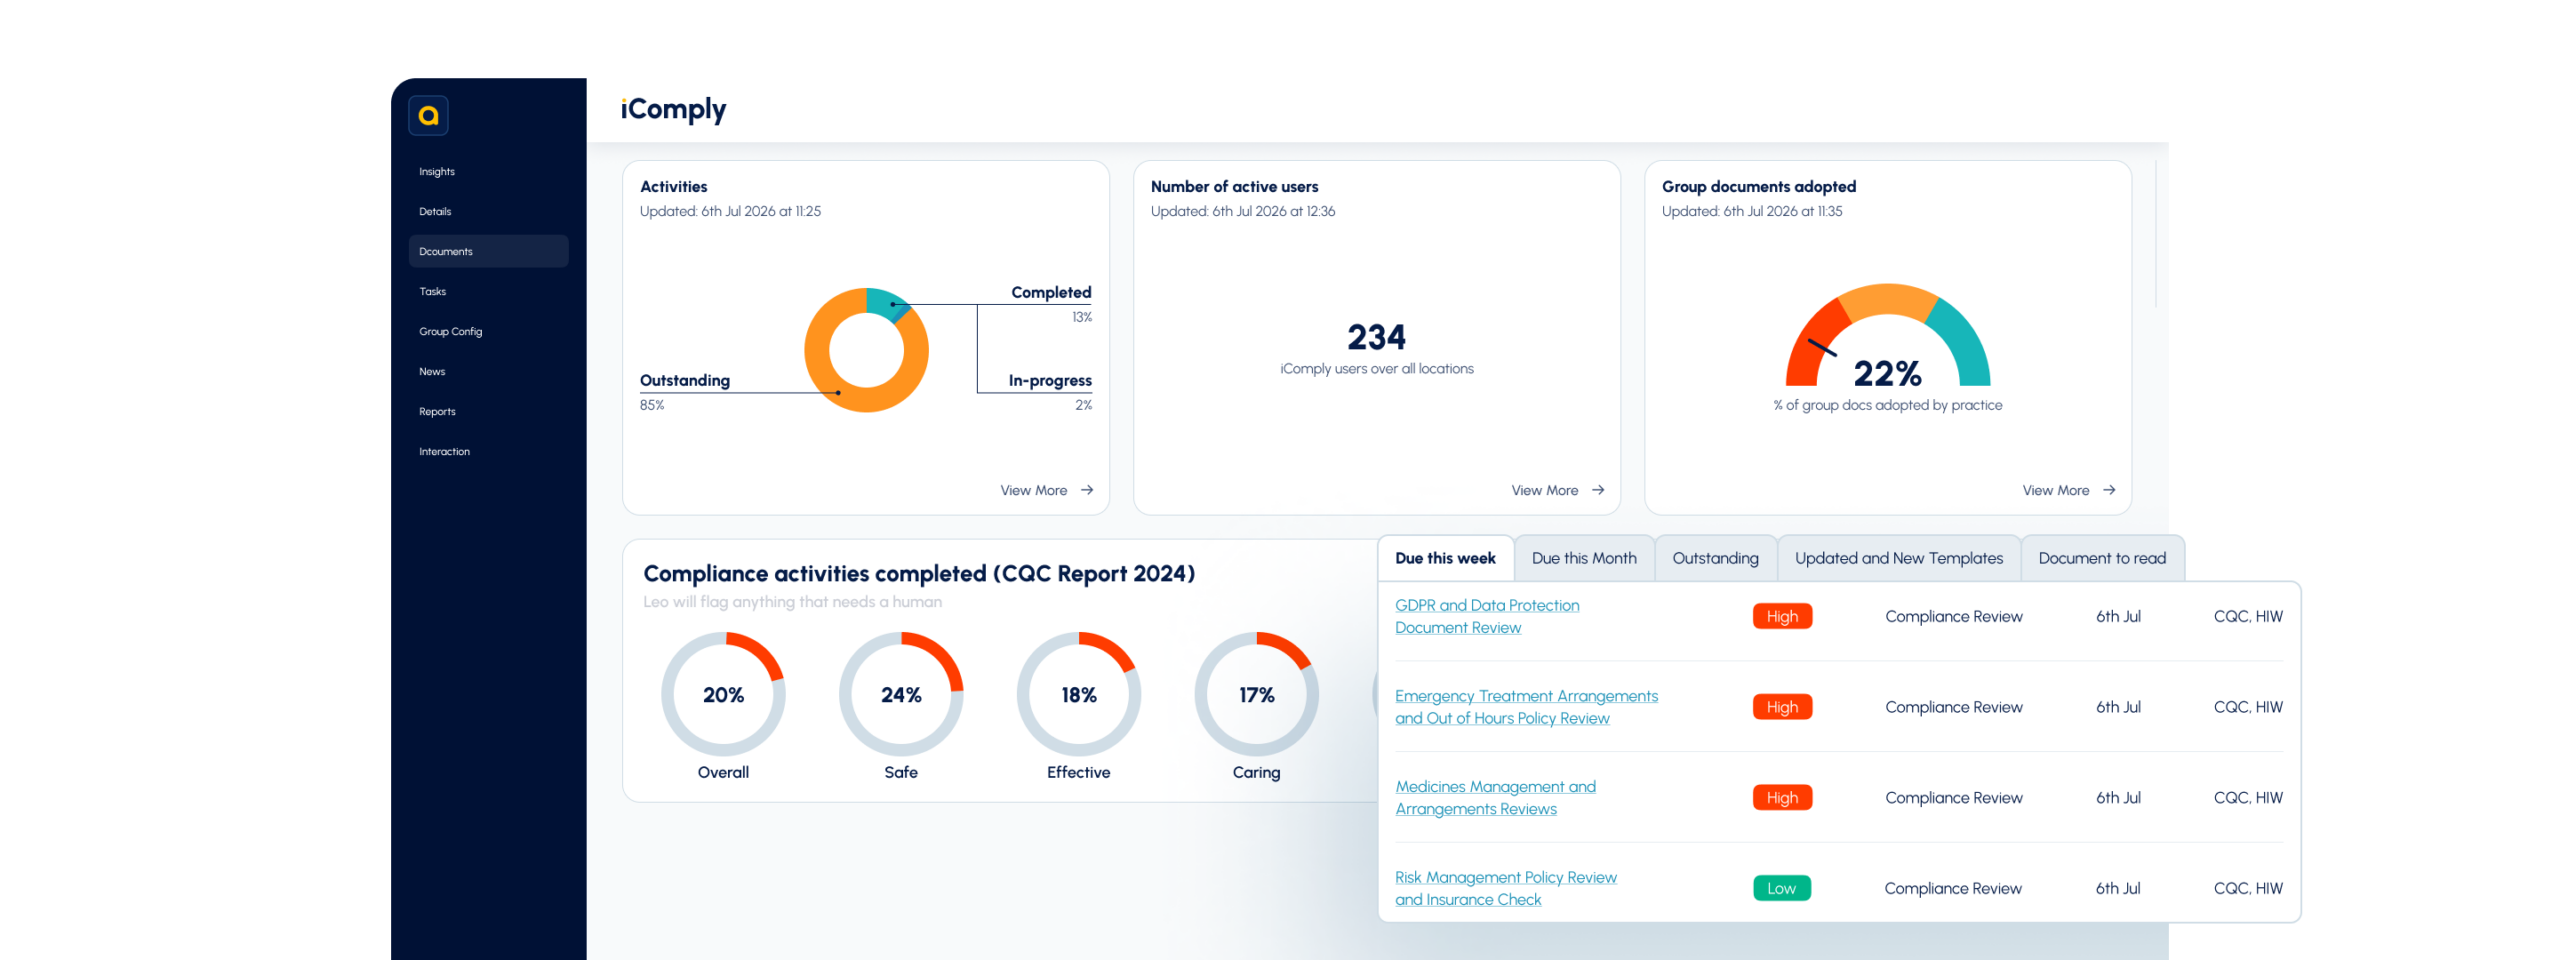Click the Activities View More arrow
Image resolution: width=2560 pixels, height=960 pixels.
click(1087, 490)
